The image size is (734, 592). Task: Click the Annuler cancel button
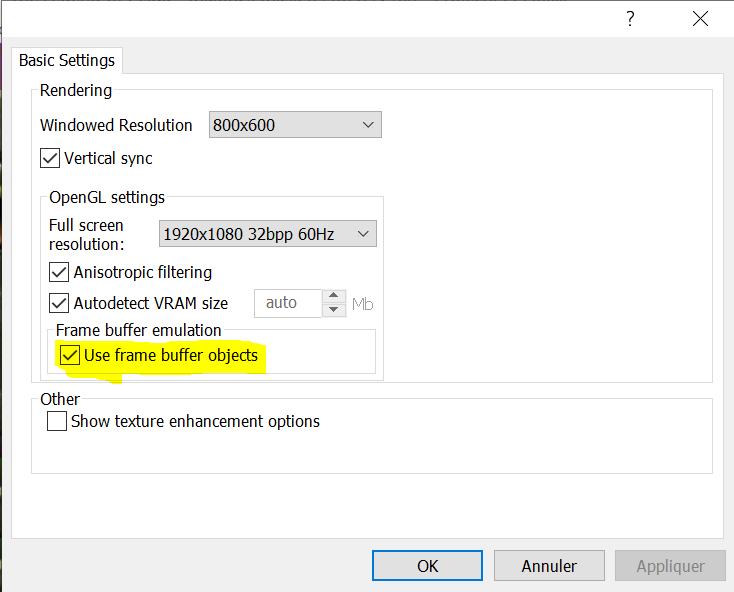point(549,566)
